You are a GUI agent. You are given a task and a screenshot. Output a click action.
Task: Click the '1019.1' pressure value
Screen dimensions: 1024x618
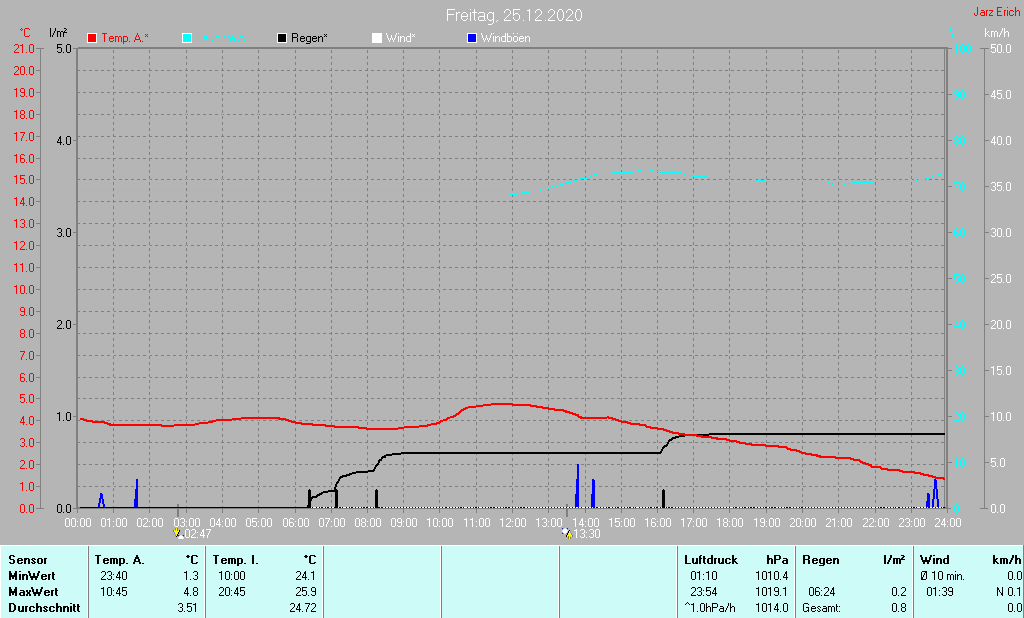(771, 592)
